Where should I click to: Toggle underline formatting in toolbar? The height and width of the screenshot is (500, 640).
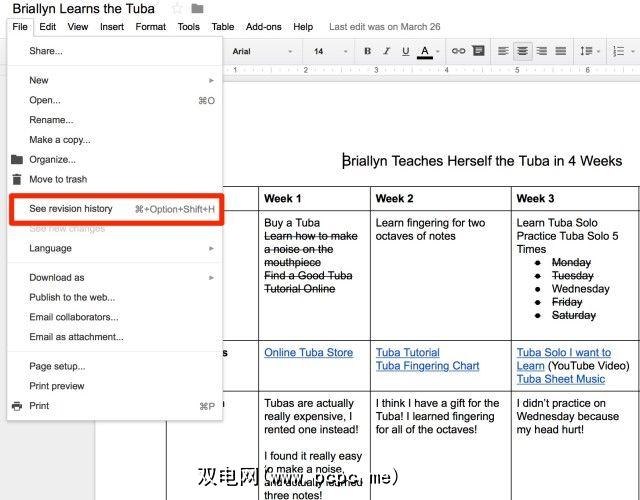click(x=405, y=51)
